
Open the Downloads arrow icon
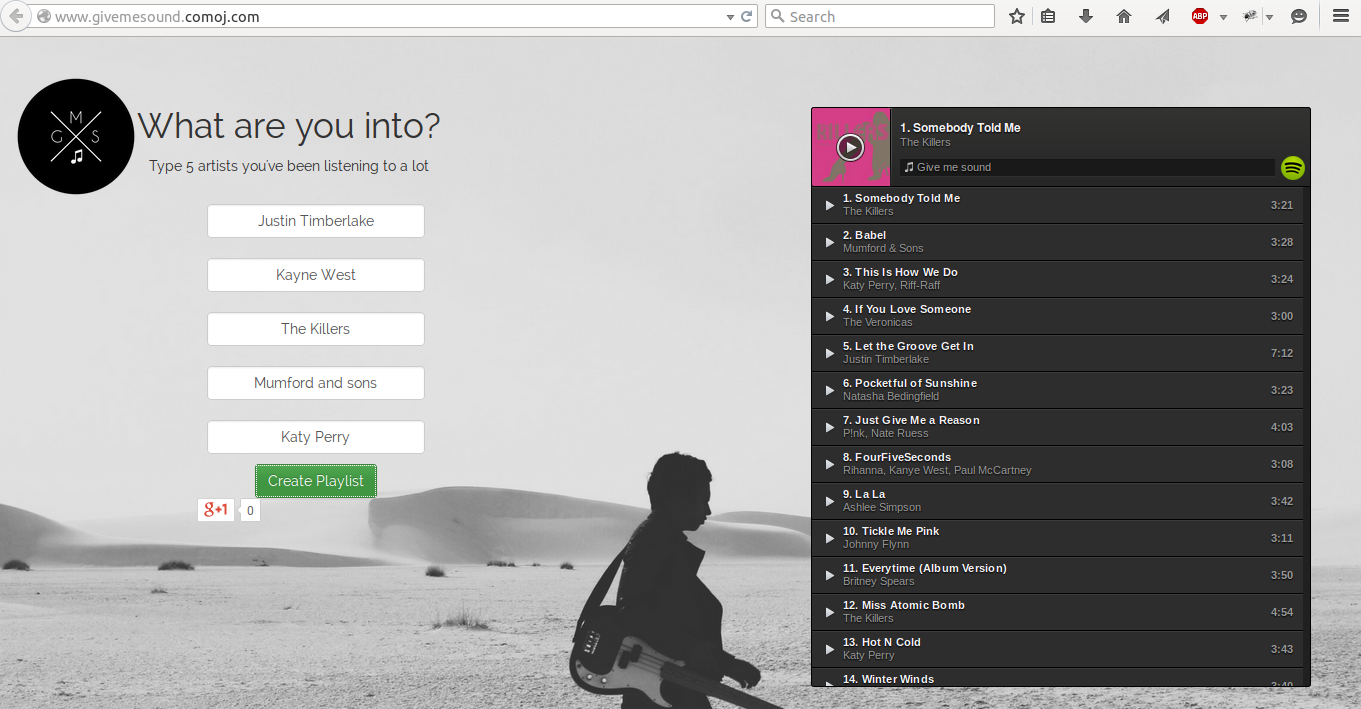(x=1086, y=16)
